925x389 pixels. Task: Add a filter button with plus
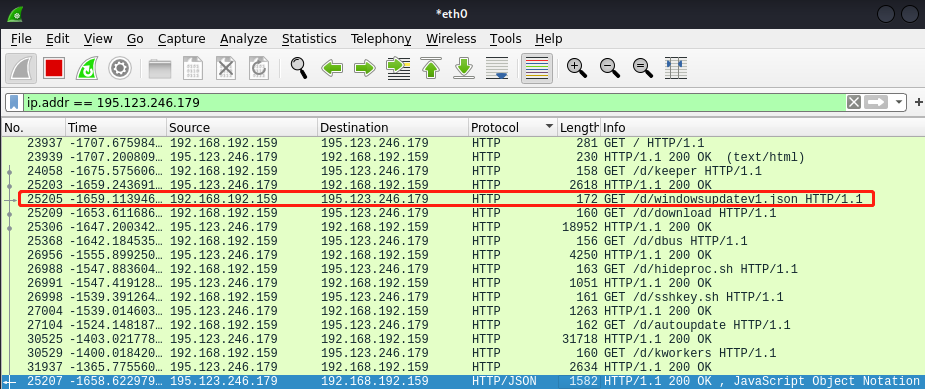pyautogui.click(x=918, y=103)
